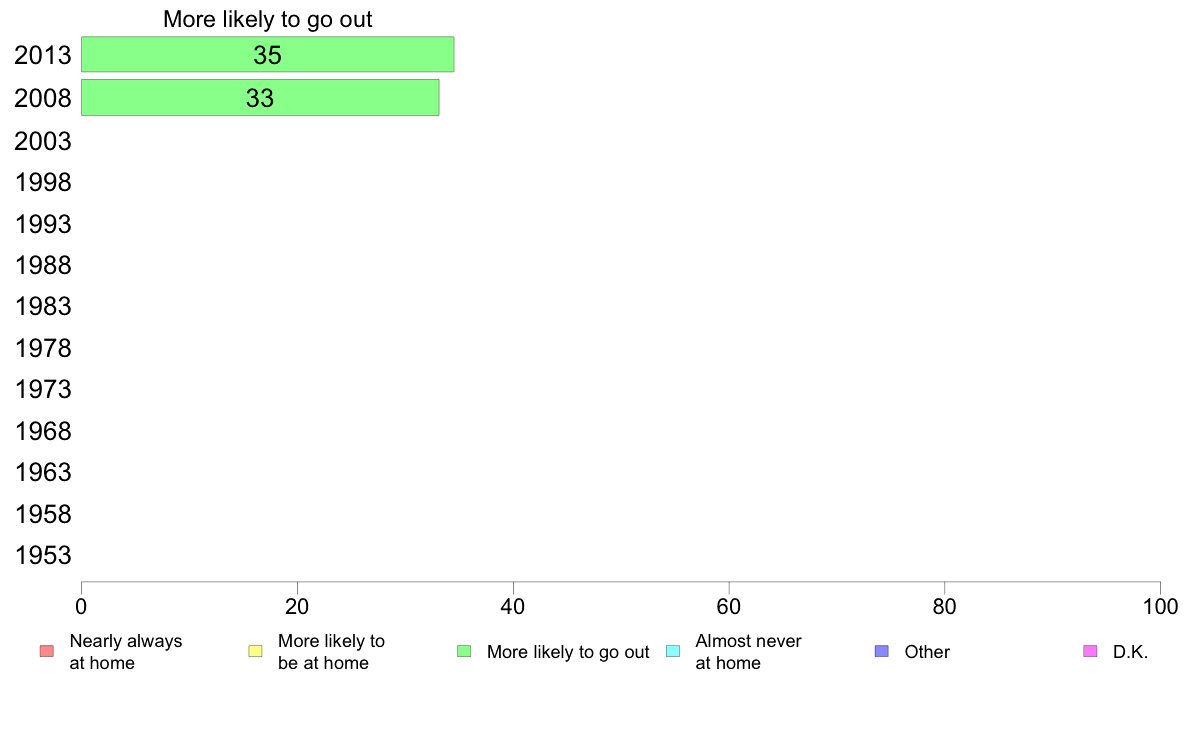Click the chart title More likely to go out

(267, 19)
